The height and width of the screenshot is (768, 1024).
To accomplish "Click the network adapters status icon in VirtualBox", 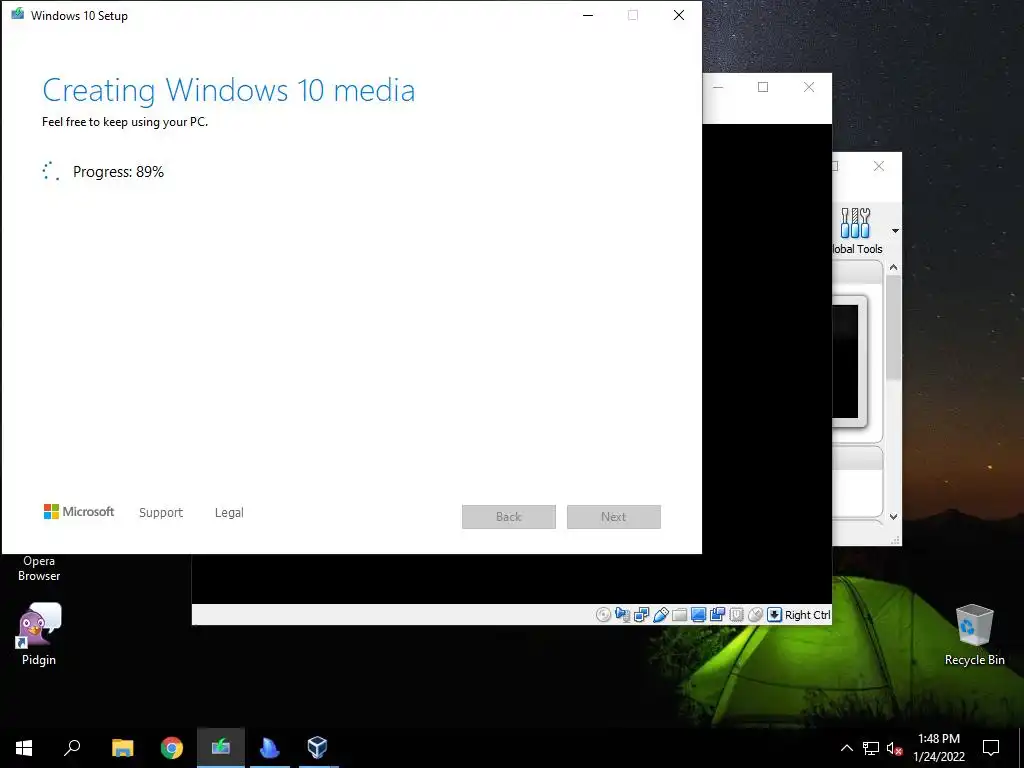I will coord(641,615).
